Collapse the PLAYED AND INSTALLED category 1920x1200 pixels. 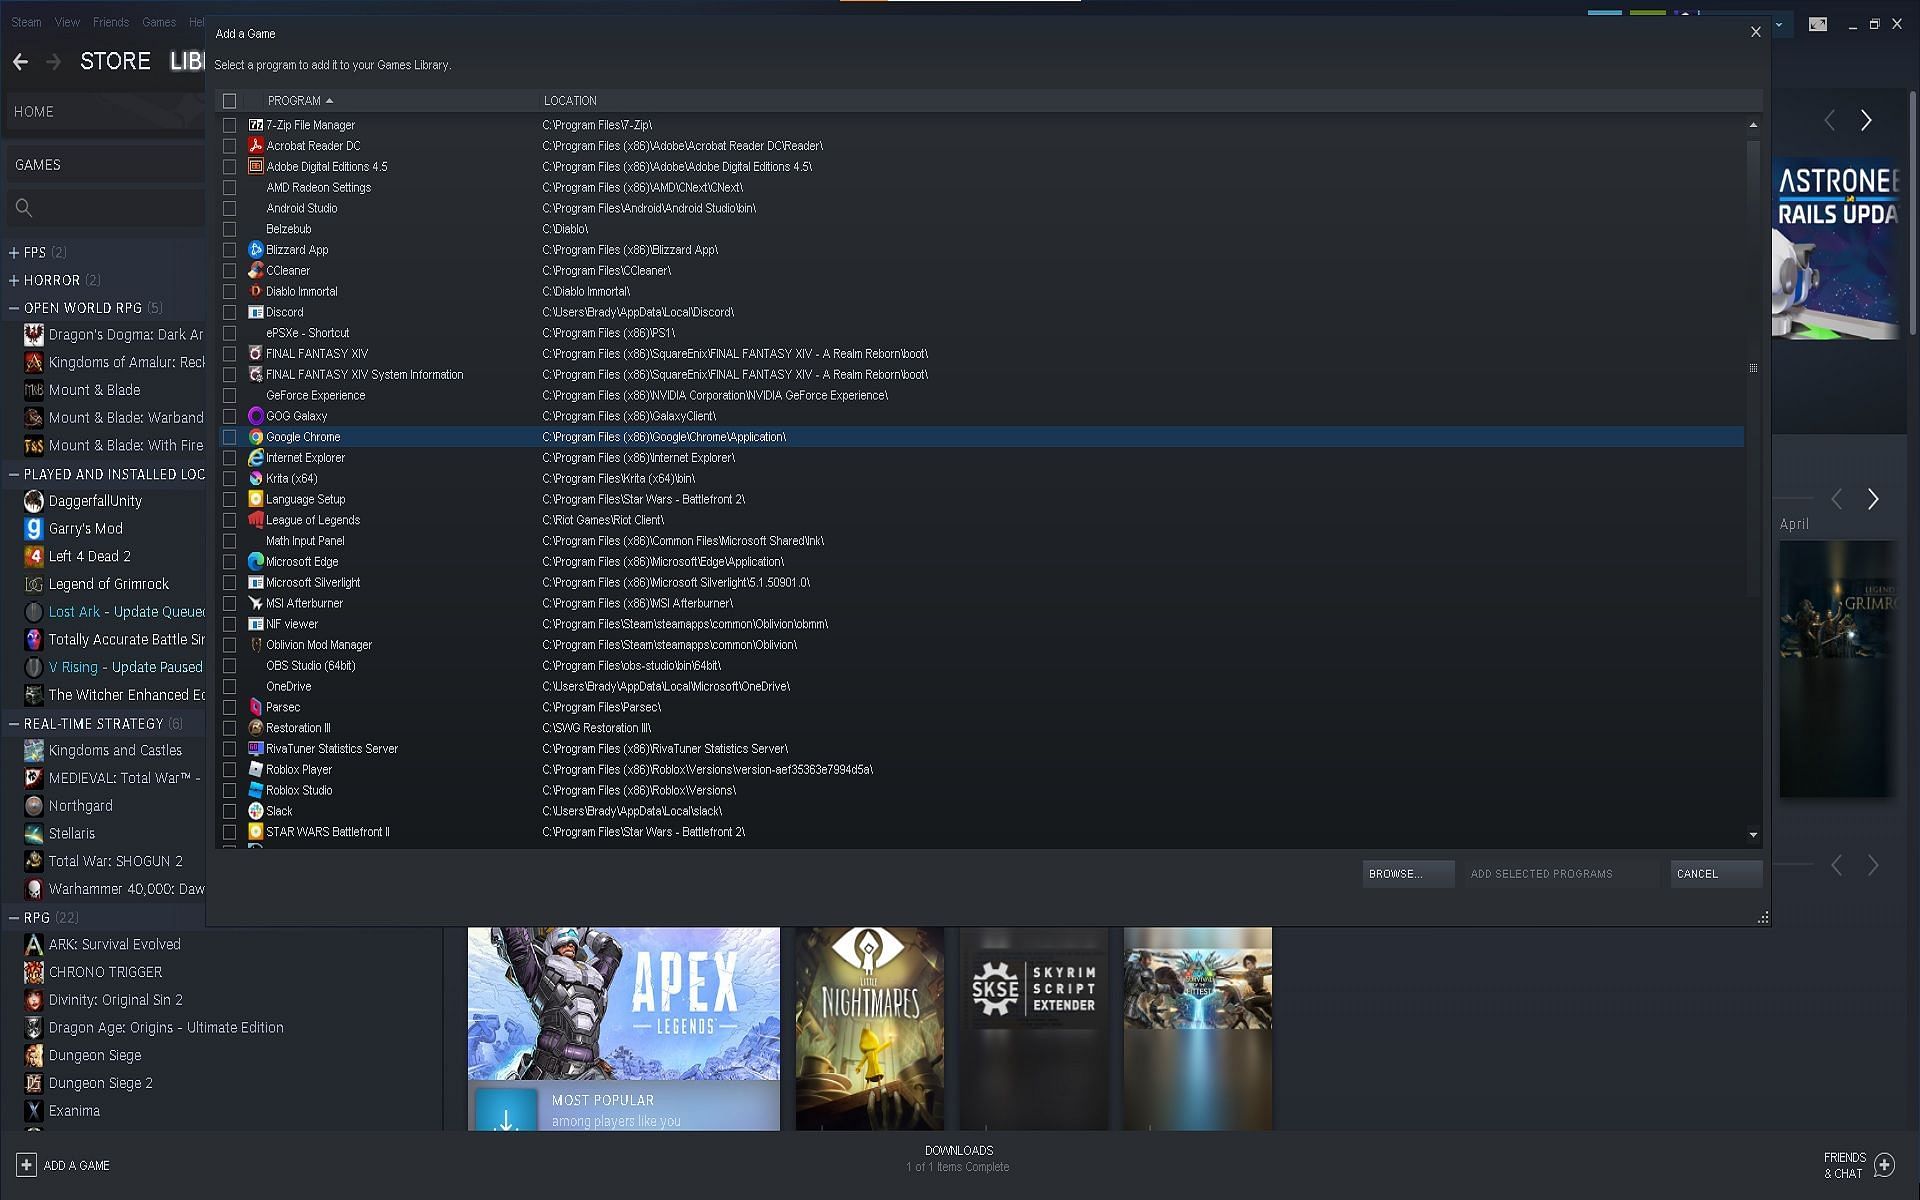(14, 474)
